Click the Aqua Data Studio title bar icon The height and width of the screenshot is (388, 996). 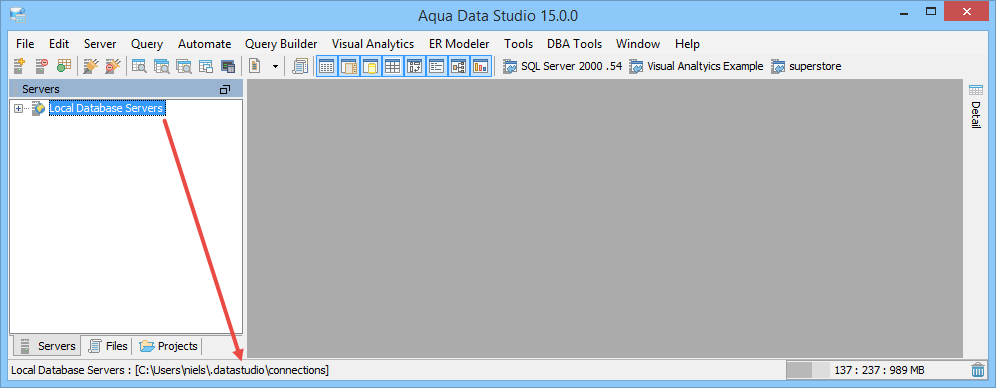18,14
